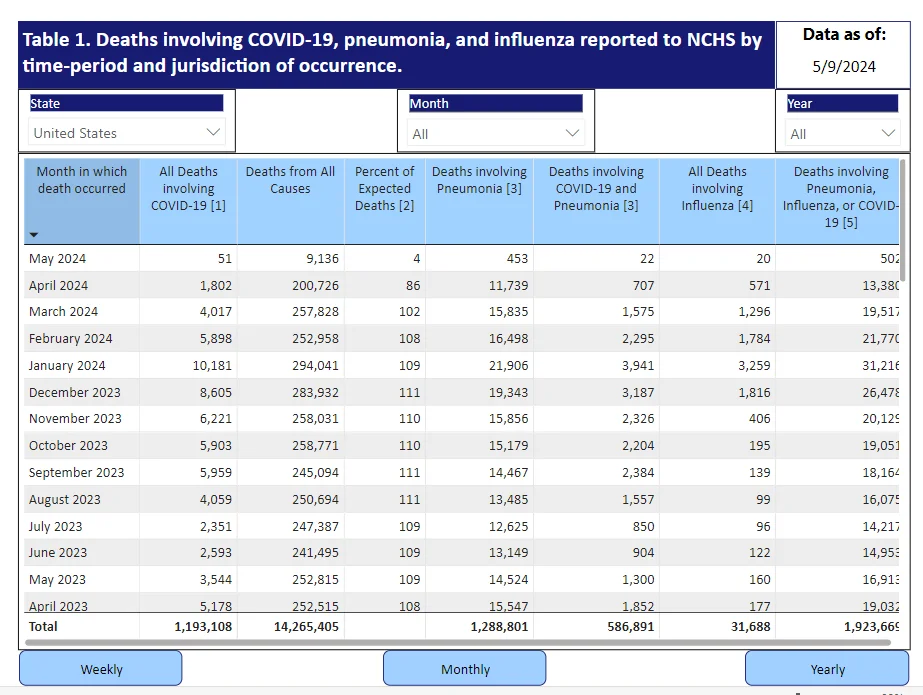Click the Percent of Expected Deaths header
The image size is (923, 695).
click(x=384, y=201)
